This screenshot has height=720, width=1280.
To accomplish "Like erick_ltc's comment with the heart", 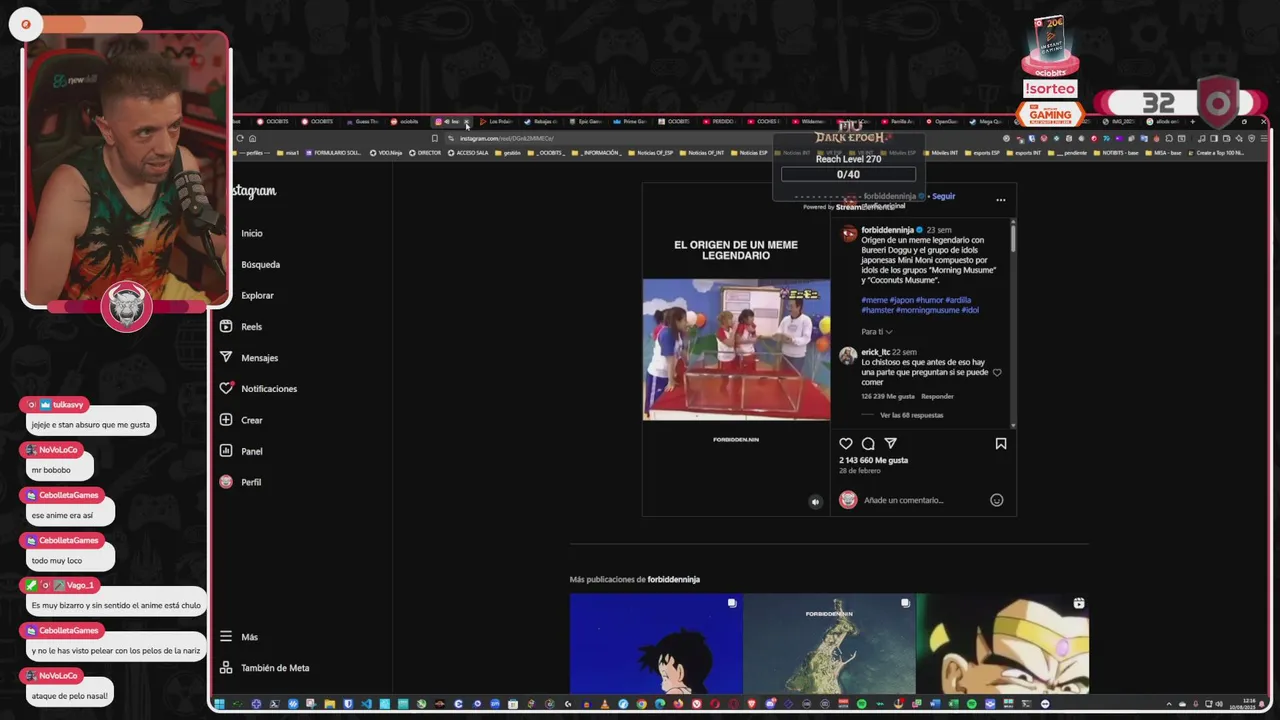I will 997,372.
